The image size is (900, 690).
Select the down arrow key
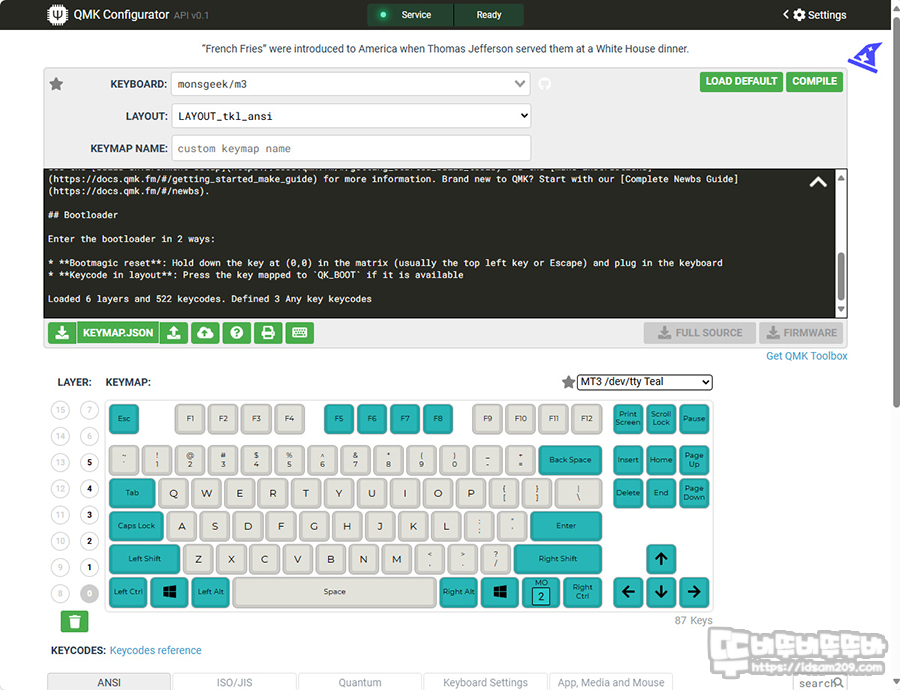(661, 592)
